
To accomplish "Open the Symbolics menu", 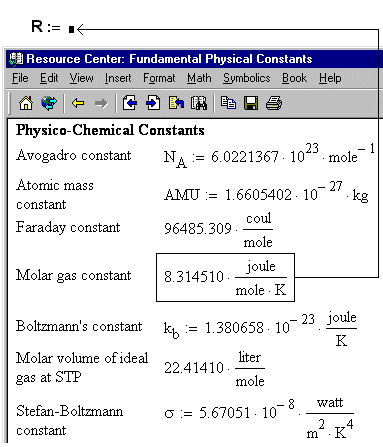I will click(x=247, y=78).
